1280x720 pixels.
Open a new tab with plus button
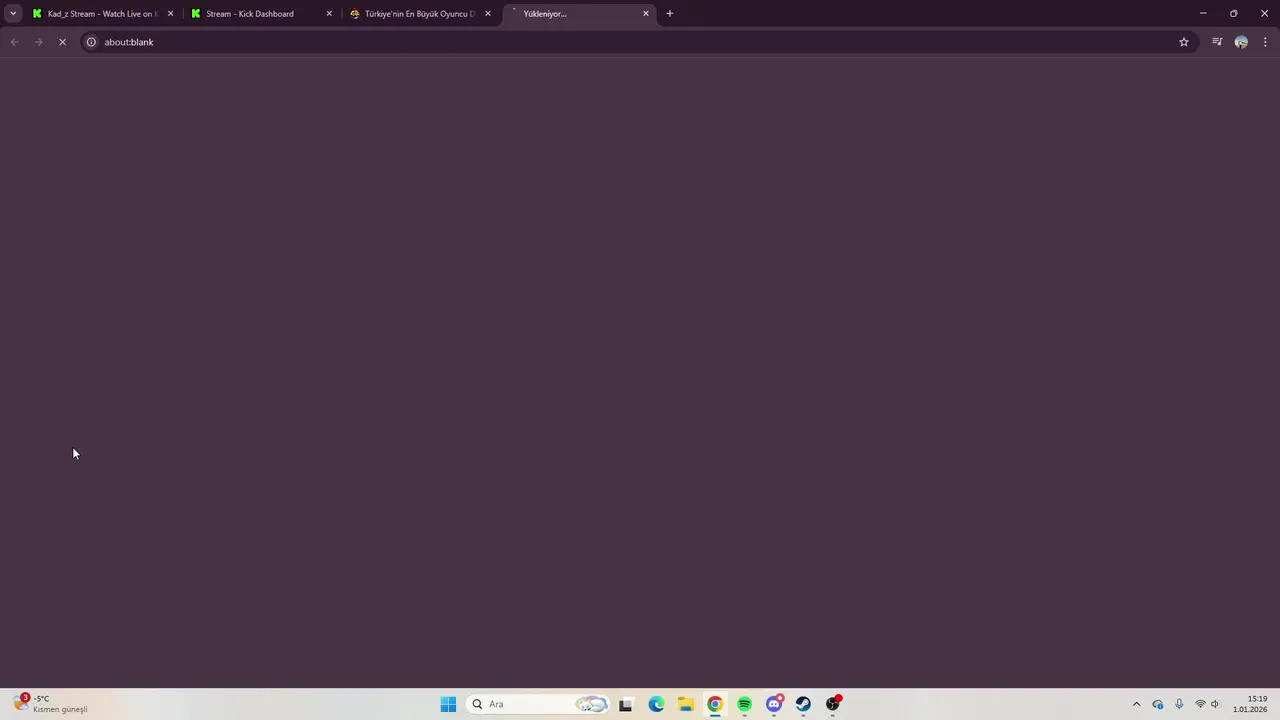[670, 14]
